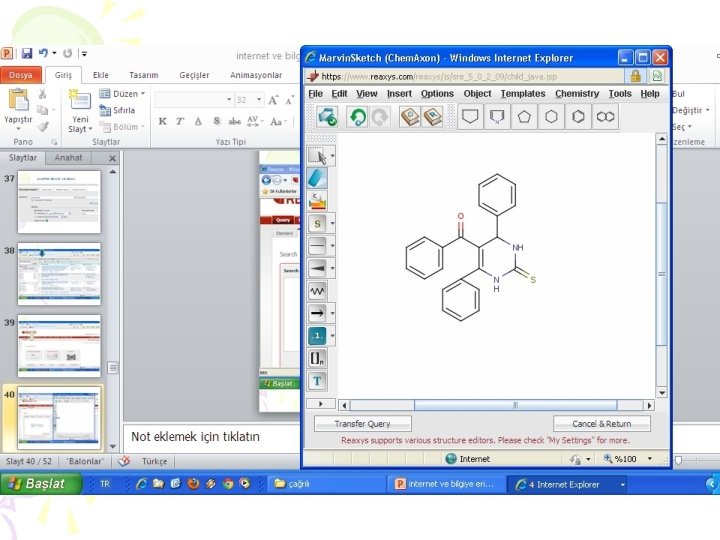Open the Insert menu in MarvinSketch
The image size is (720, 540).
tap(399, 94)
